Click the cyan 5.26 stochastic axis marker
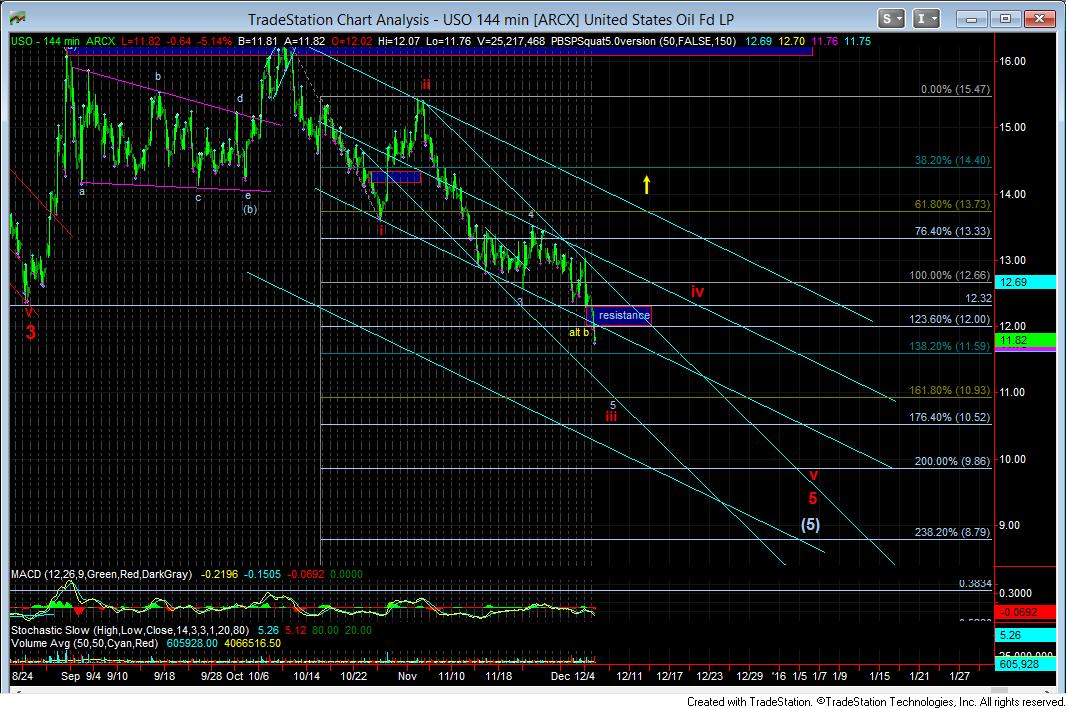Screen dimensions: 1066x708 (x=1025, y=635)
